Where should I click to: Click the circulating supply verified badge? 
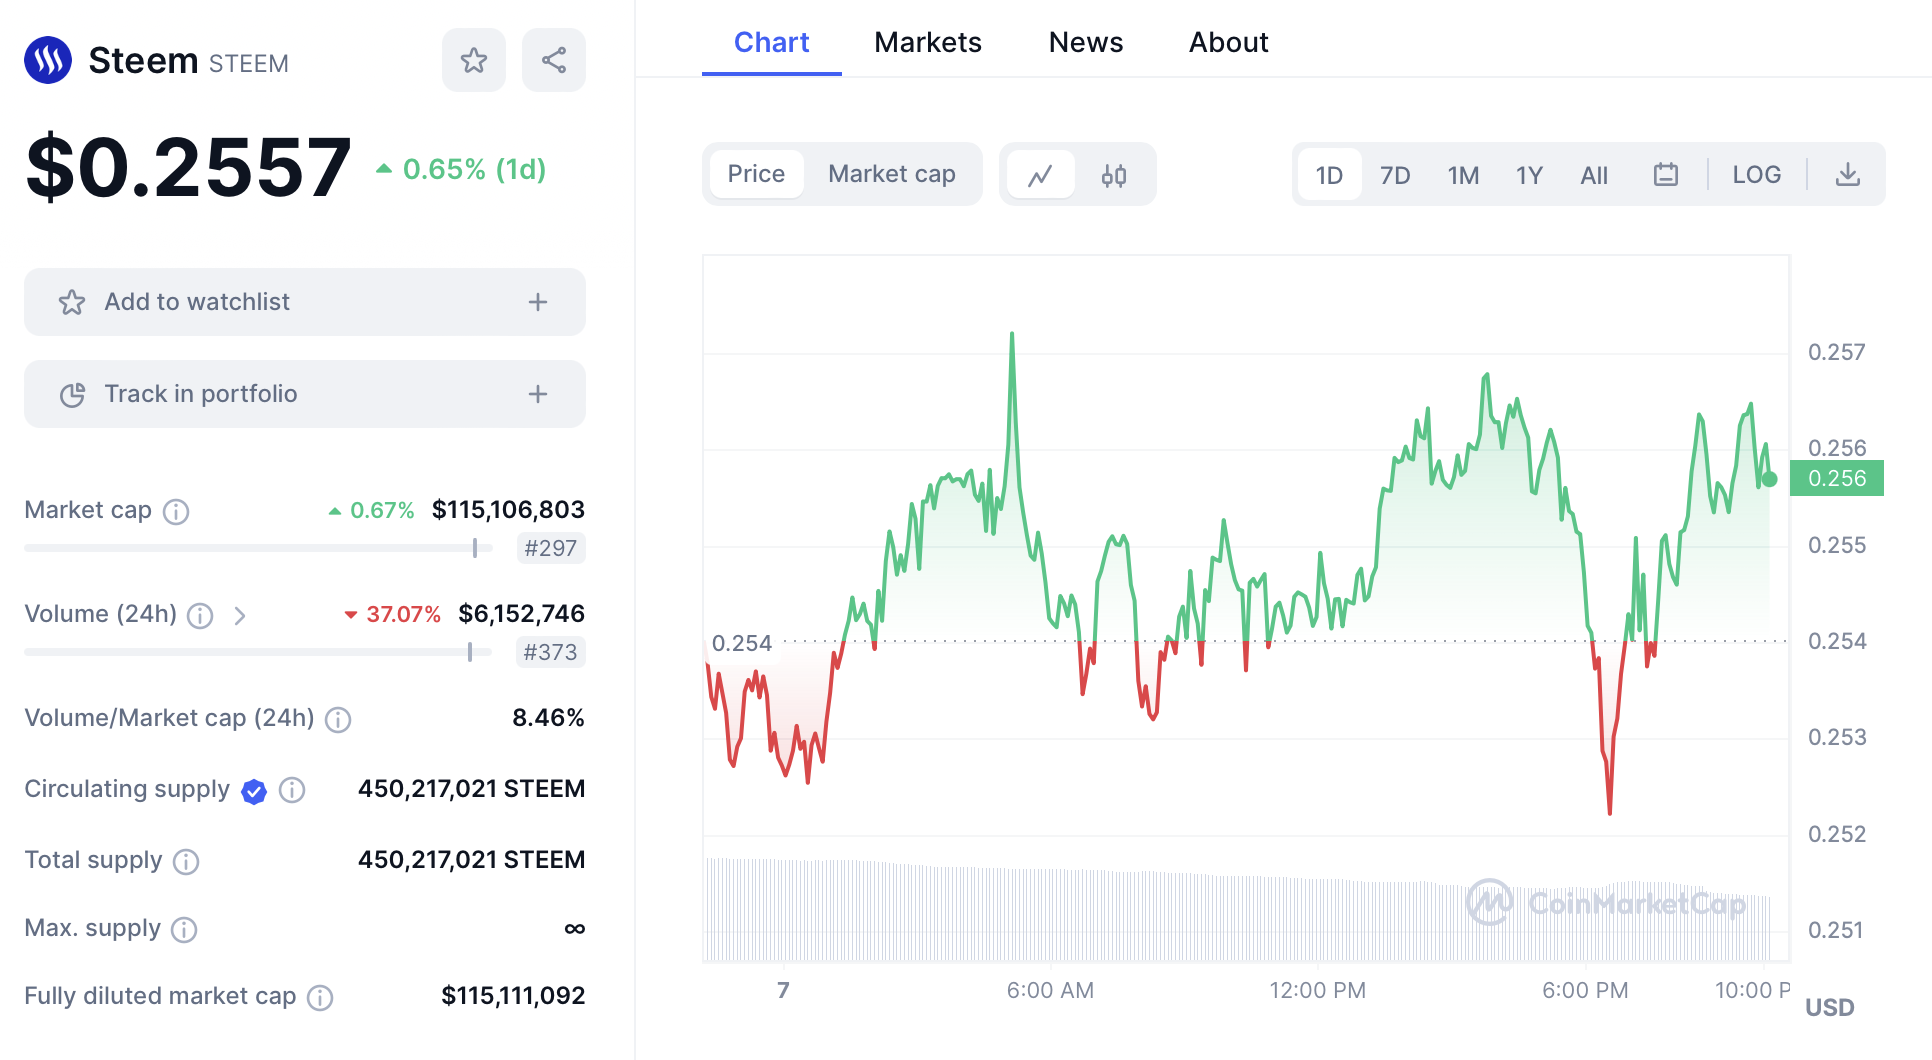click(x=254, y=791)
